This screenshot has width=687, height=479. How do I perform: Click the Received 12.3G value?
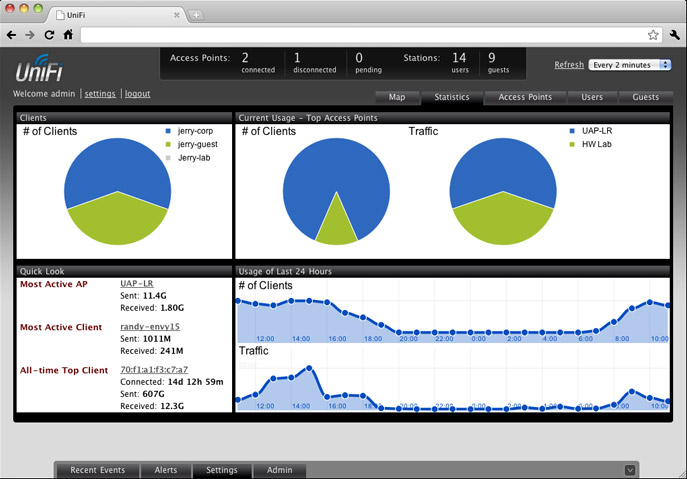coord(172,406)
